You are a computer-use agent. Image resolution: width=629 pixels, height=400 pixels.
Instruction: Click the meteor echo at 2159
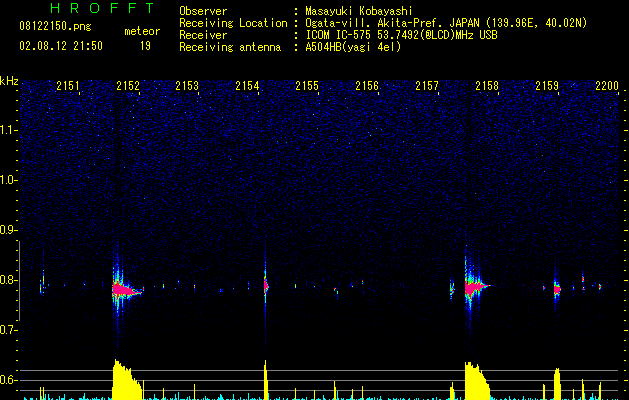[x=557, y=289]
